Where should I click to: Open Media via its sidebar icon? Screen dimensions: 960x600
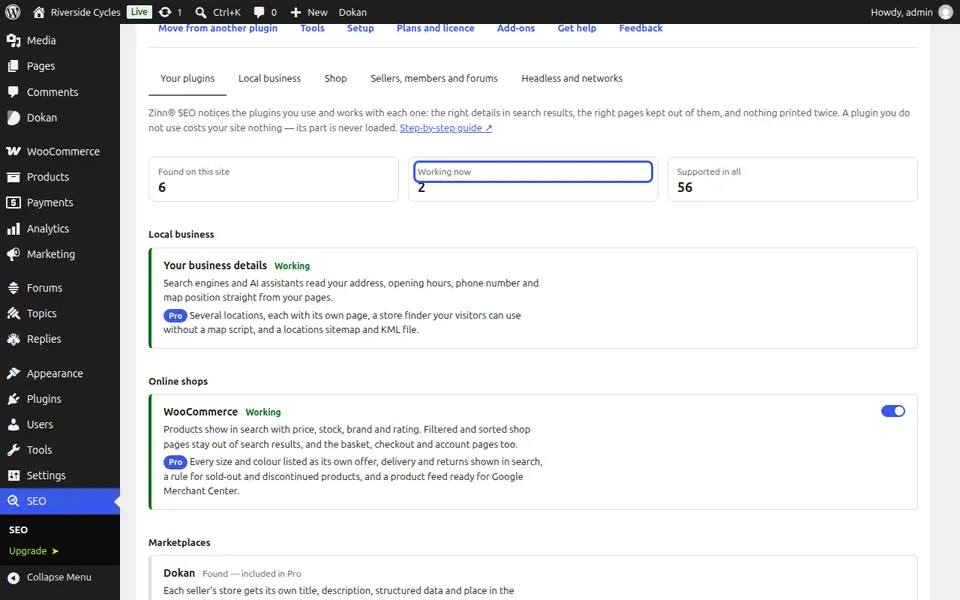pos(13,40)
